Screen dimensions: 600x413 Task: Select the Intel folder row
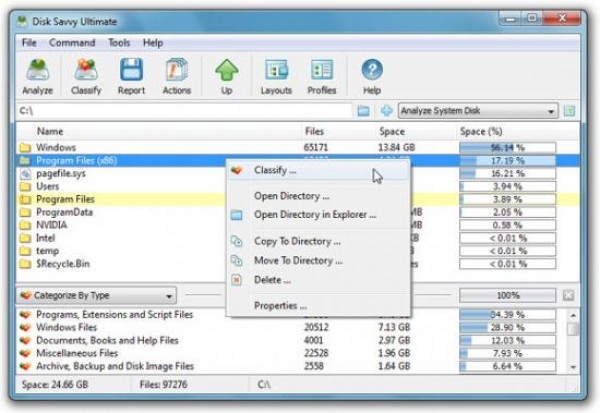pos(297,238)
